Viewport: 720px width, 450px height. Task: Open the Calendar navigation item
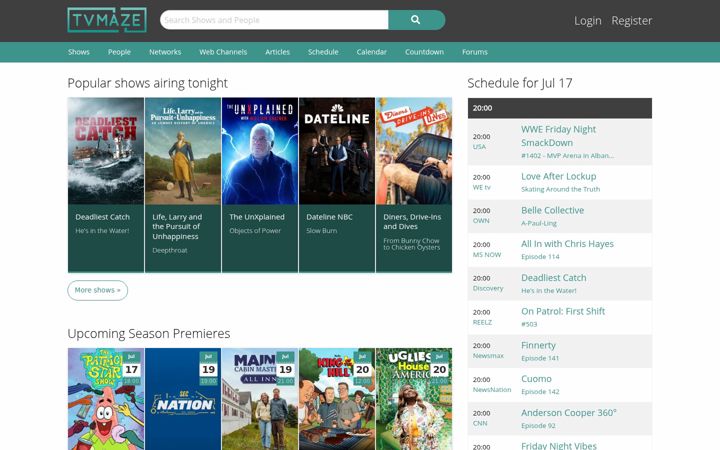point(371,52)
